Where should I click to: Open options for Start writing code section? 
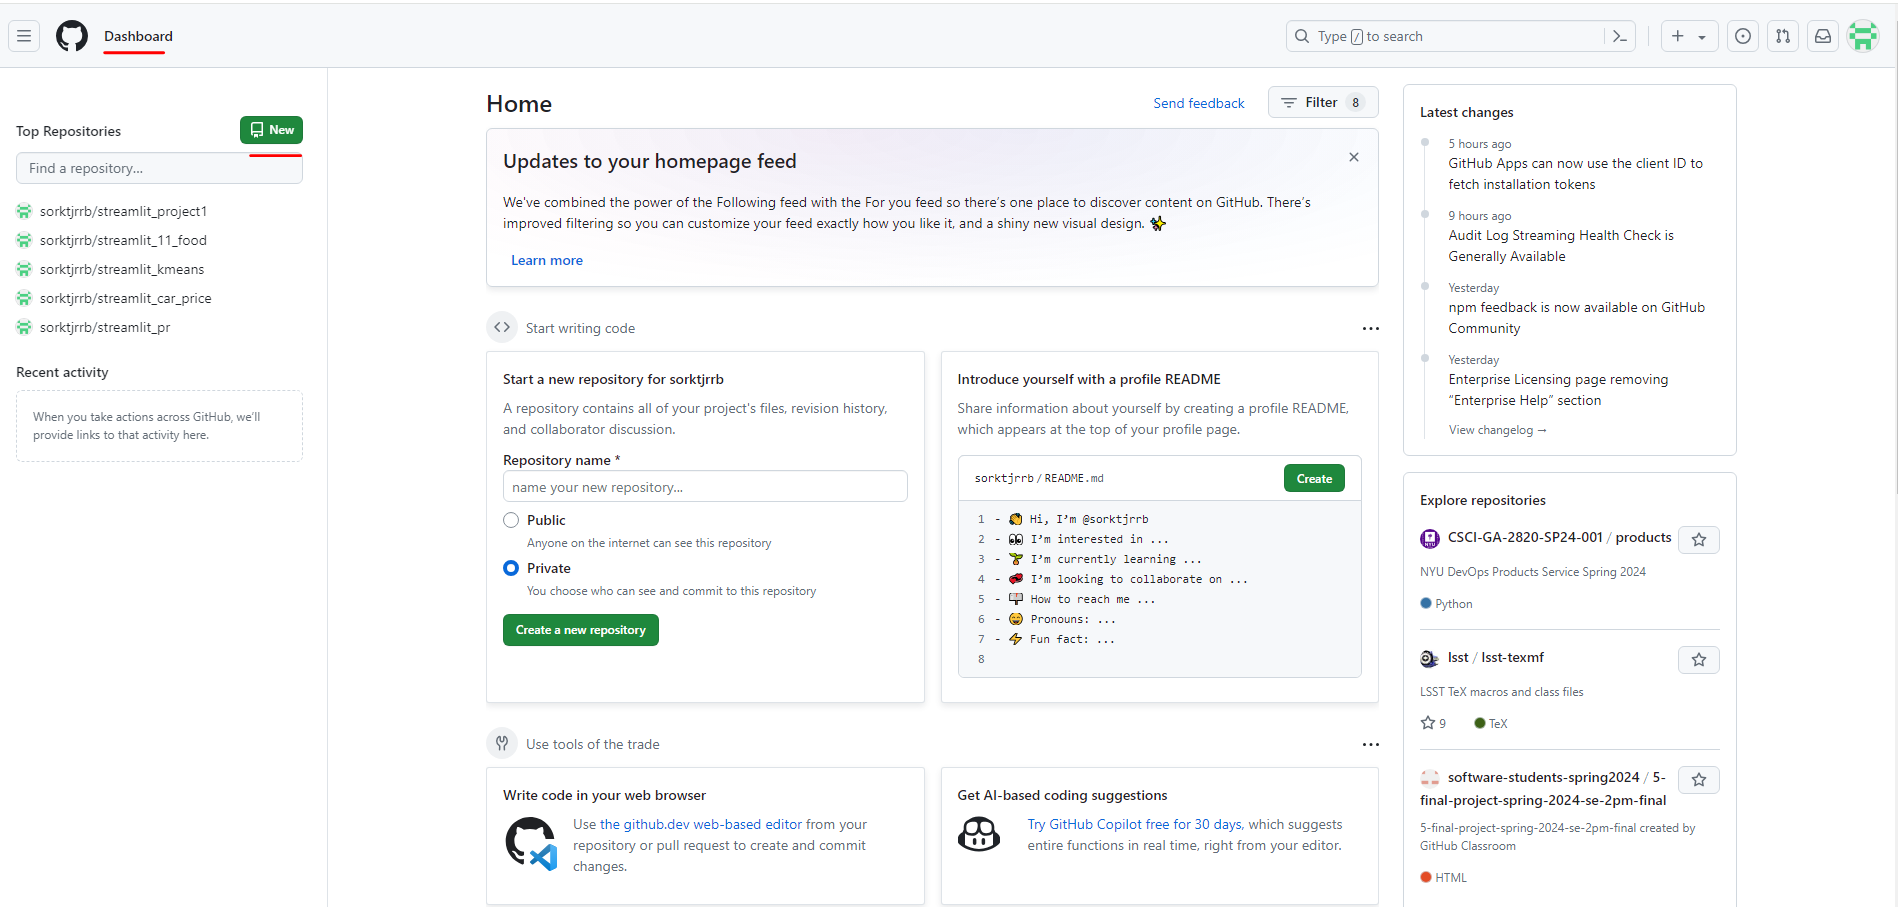[x=1371, y=328]
